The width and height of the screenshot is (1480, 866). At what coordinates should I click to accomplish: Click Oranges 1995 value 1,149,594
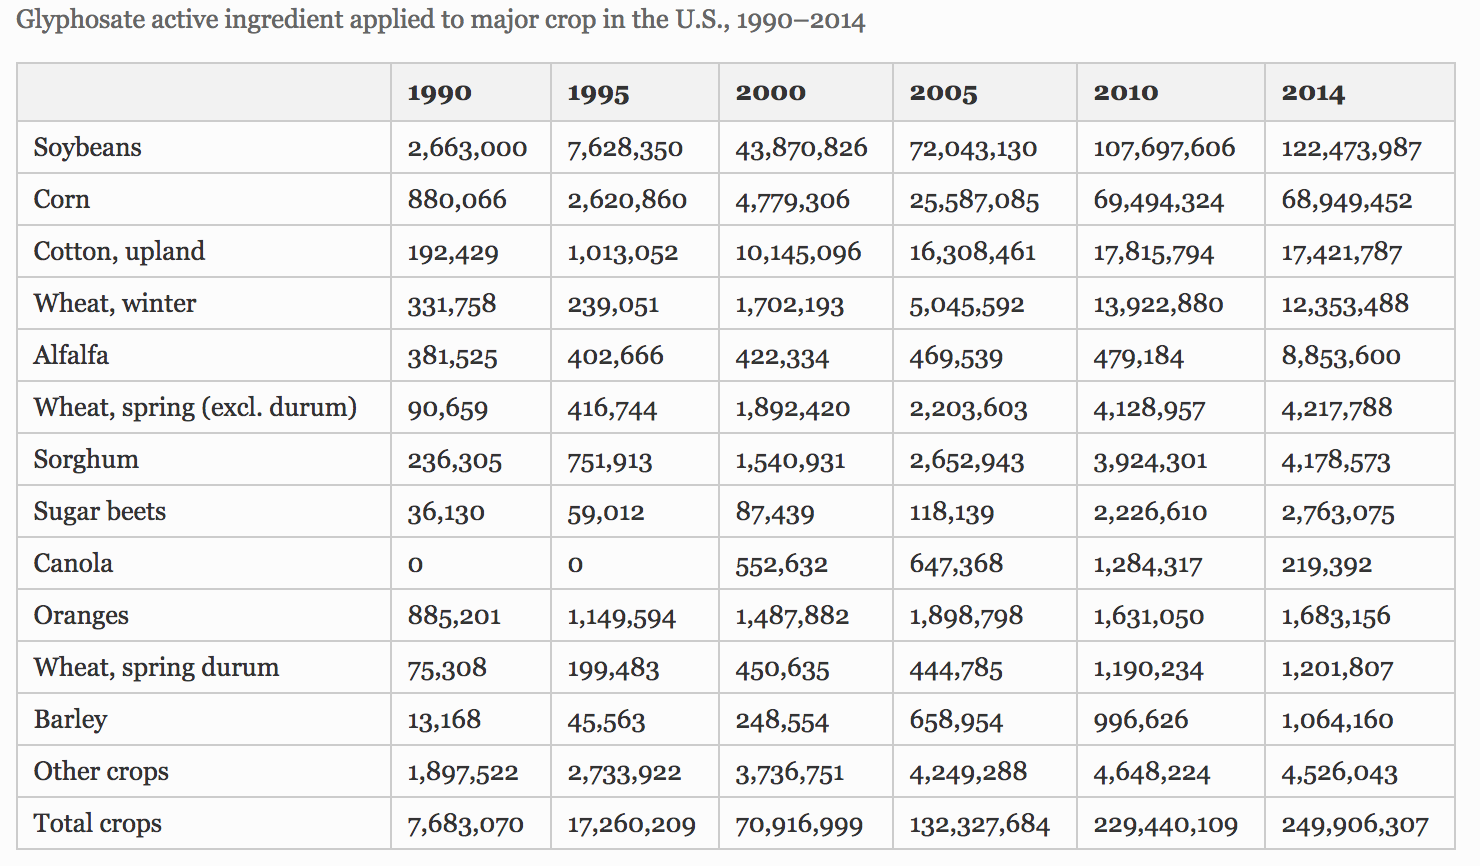(x=621, y=617)
